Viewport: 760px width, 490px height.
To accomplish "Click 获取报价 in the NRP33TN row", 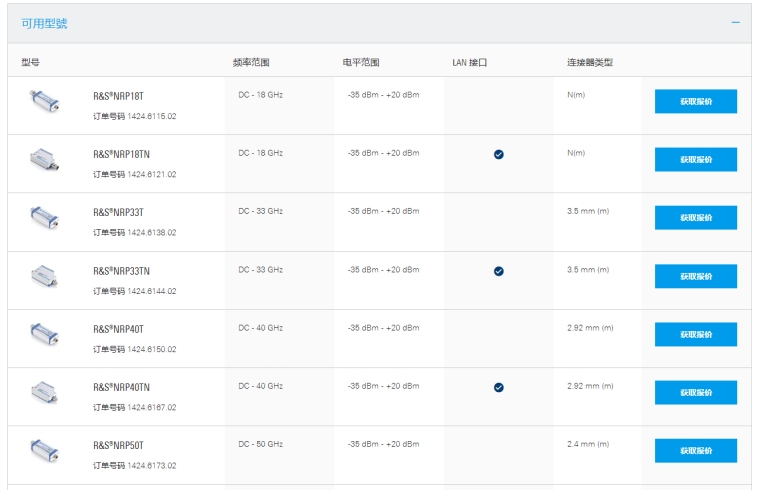I will click(x=695, y=276).
